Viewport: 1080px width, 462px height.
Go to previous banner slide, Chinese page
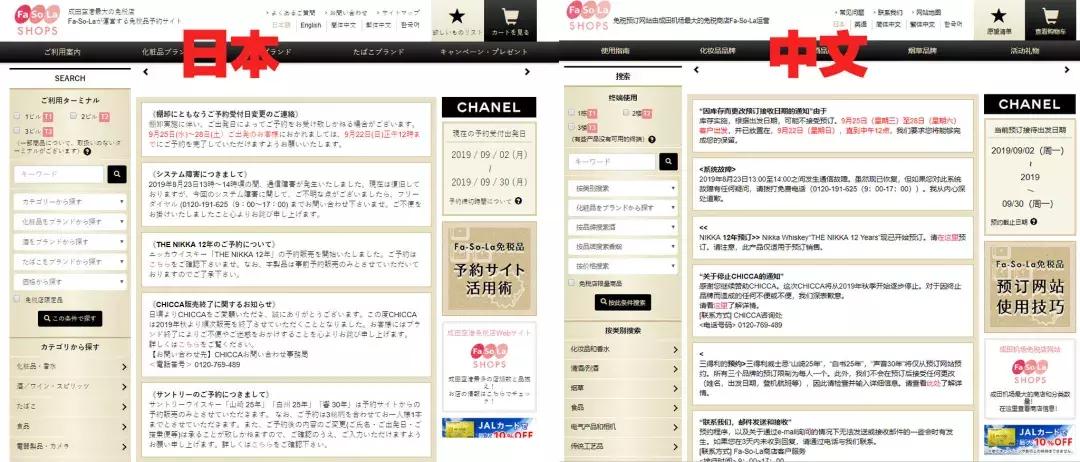pos(696,70)
